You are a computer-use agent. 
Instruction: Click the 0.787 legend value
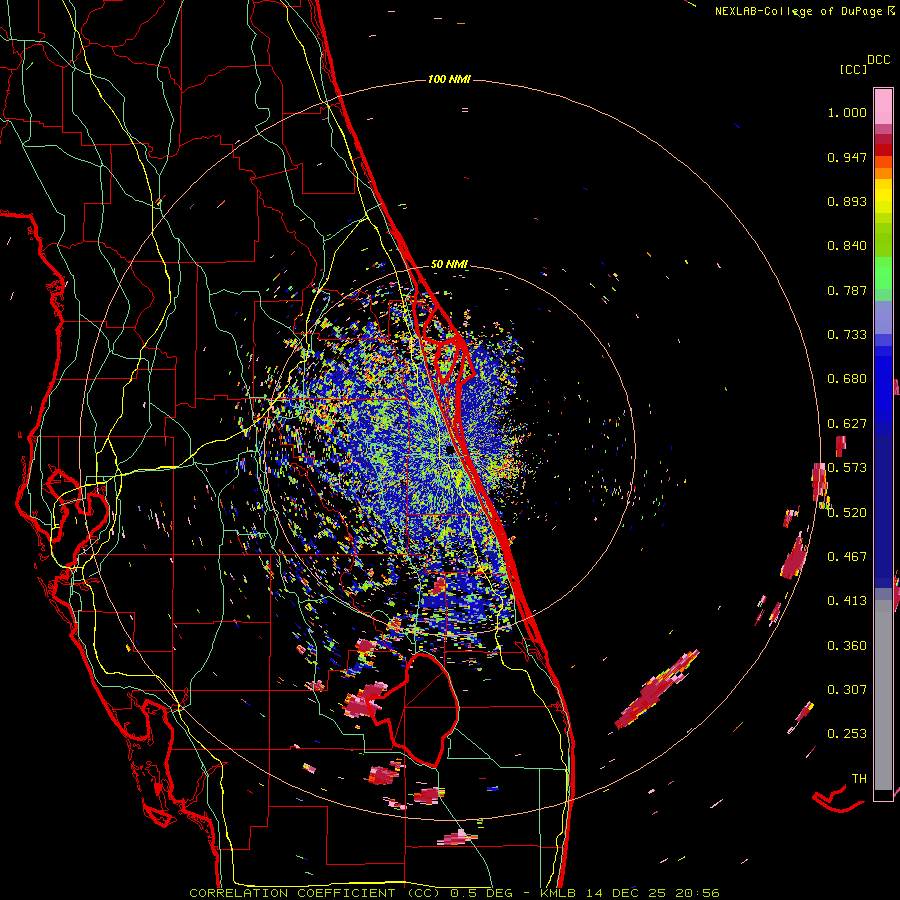(847, 290)
